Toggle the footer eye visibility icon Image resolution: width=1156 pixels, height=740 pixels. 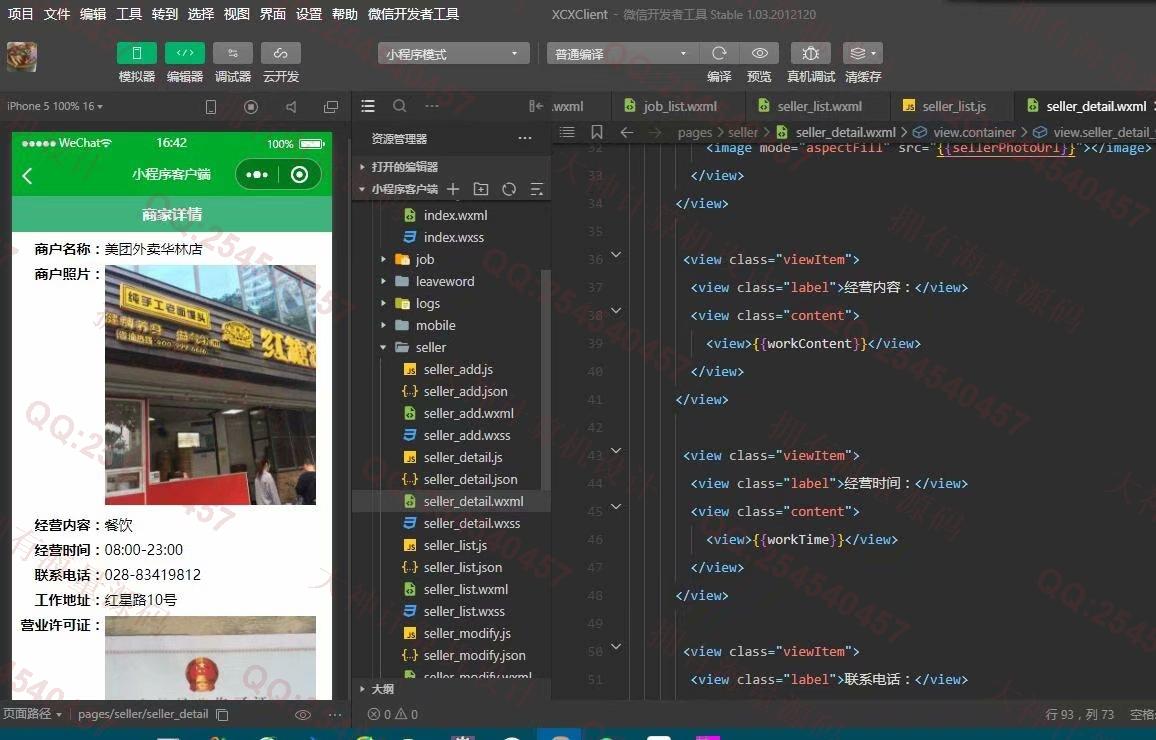click(302, 714)
